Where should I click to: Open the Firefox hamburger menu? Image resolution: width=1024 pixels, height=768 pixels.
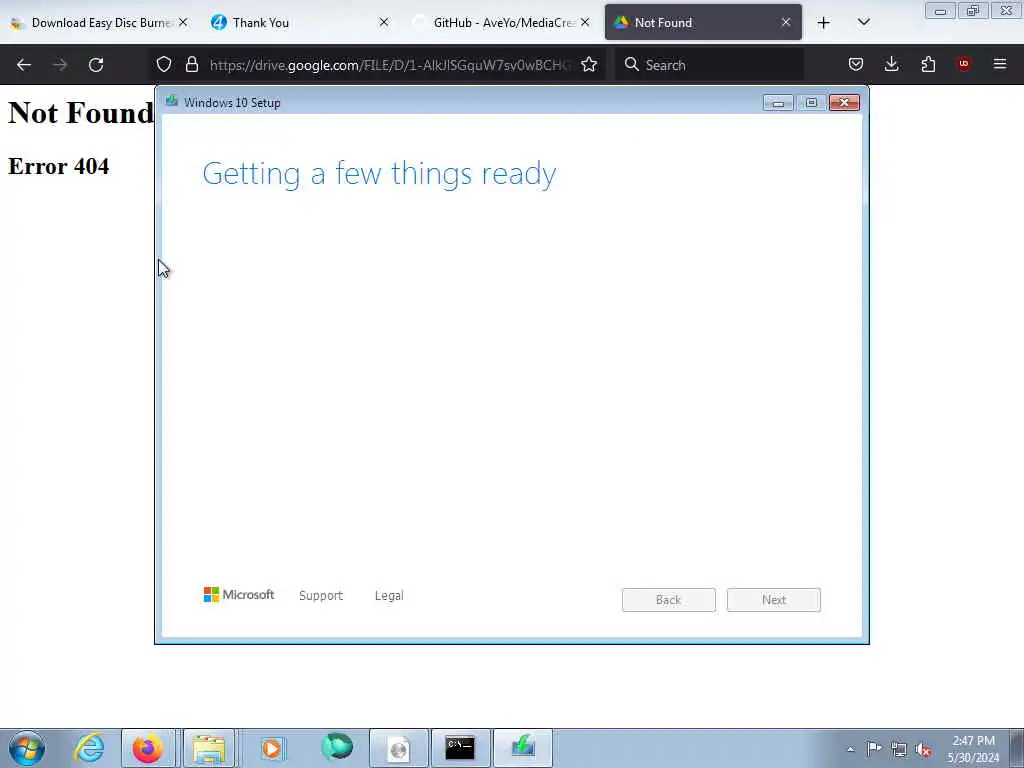pos(1000,64)
